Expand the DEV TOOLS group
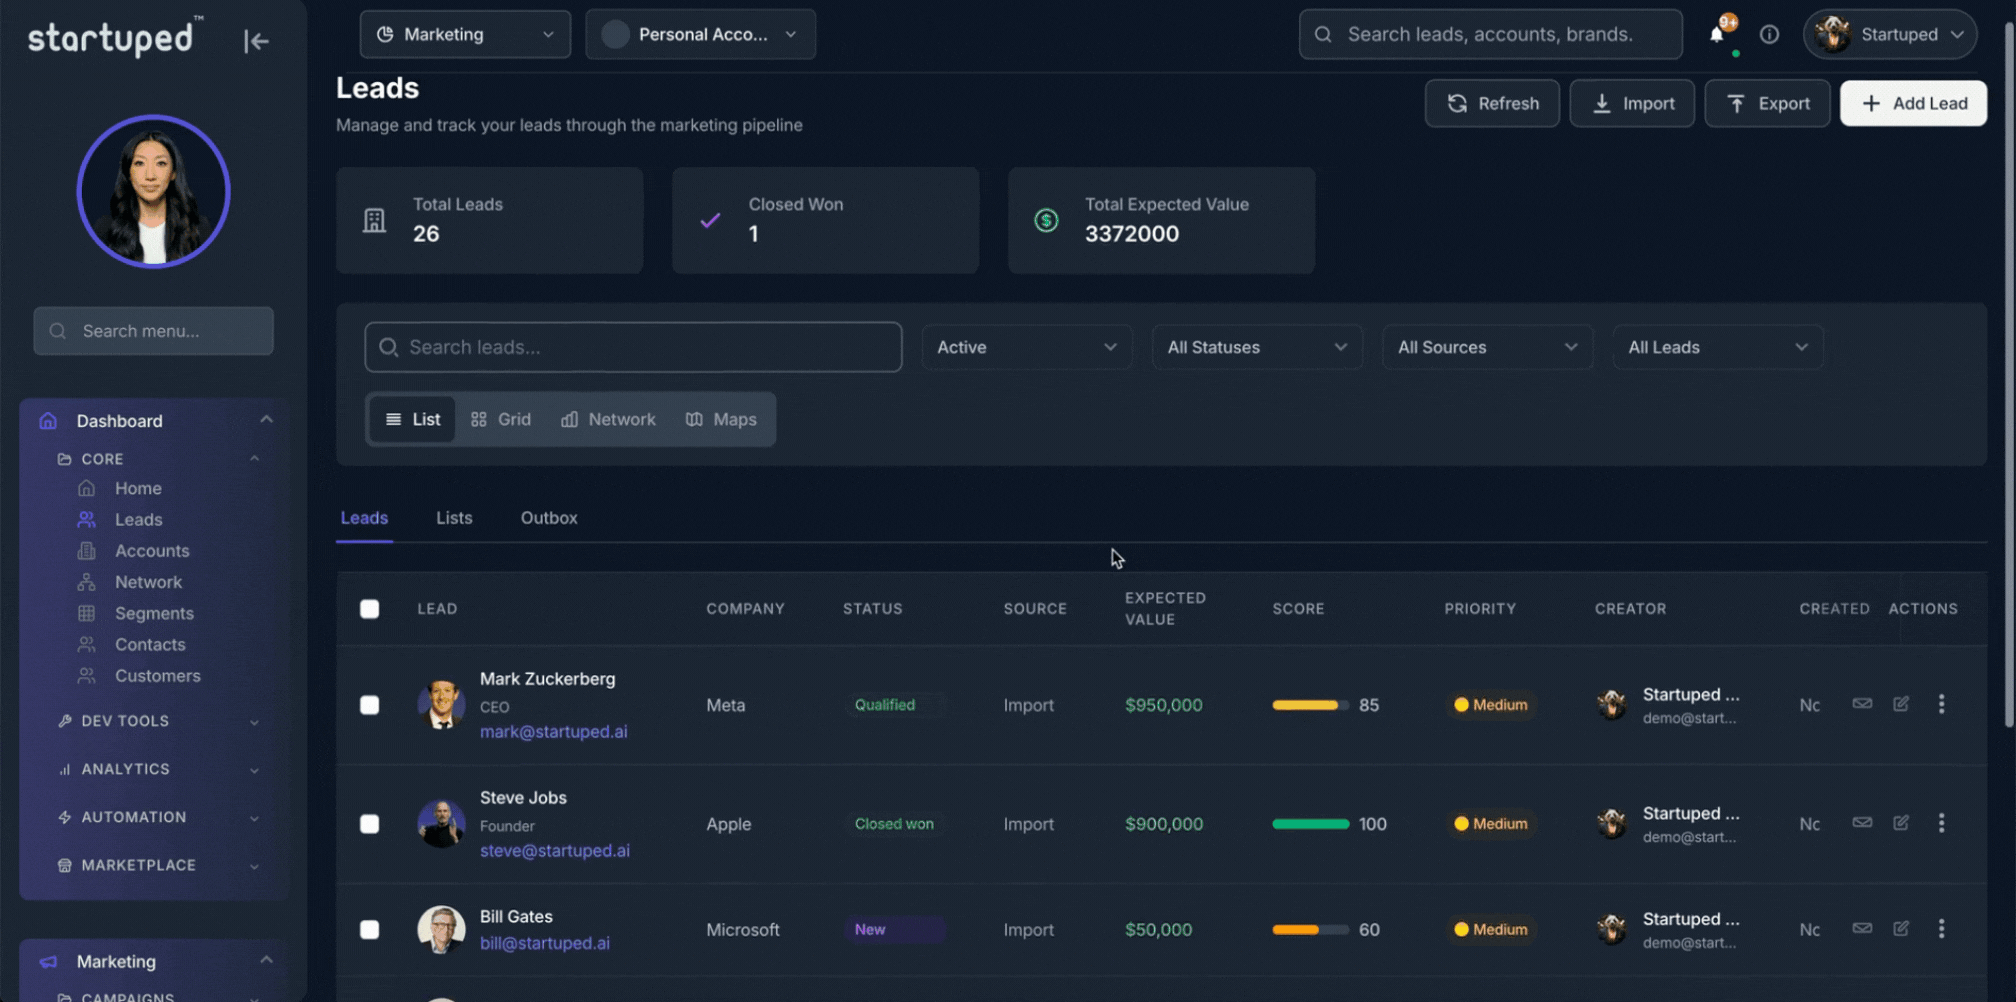The image size is (2016, 1002). coord(254,722)
